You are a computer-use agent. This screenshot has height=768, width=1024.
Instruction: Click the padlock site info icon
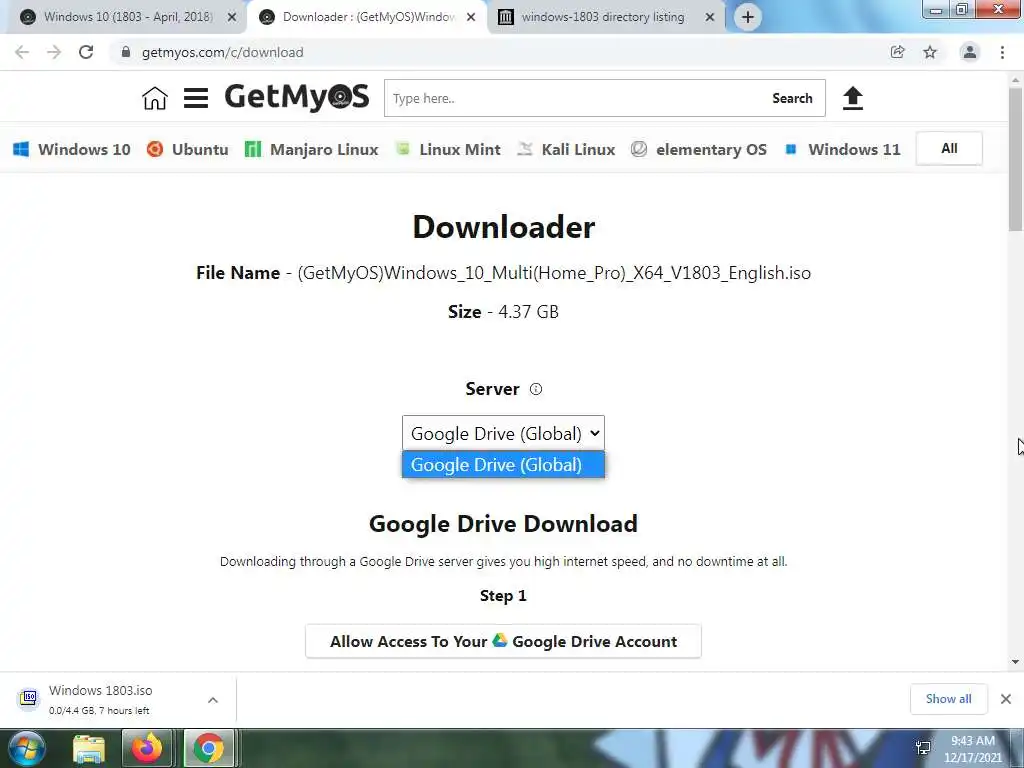point(126,52)
